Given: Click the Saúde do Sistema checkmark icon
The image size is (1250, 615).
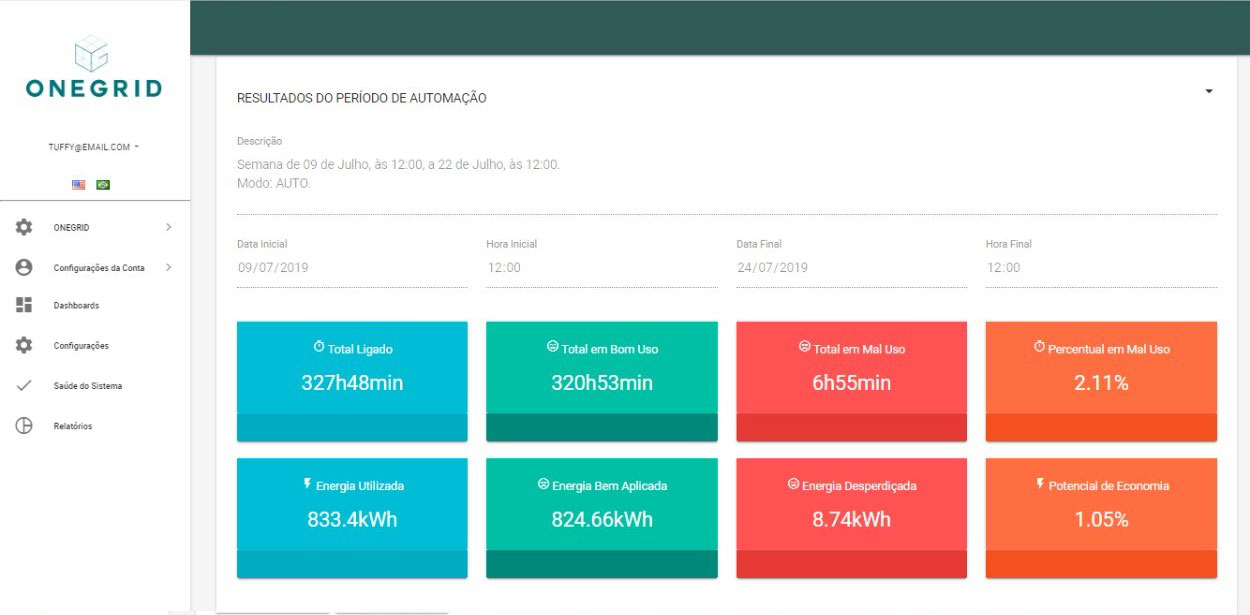Looking at the screenshot, I should coord(24,385).
